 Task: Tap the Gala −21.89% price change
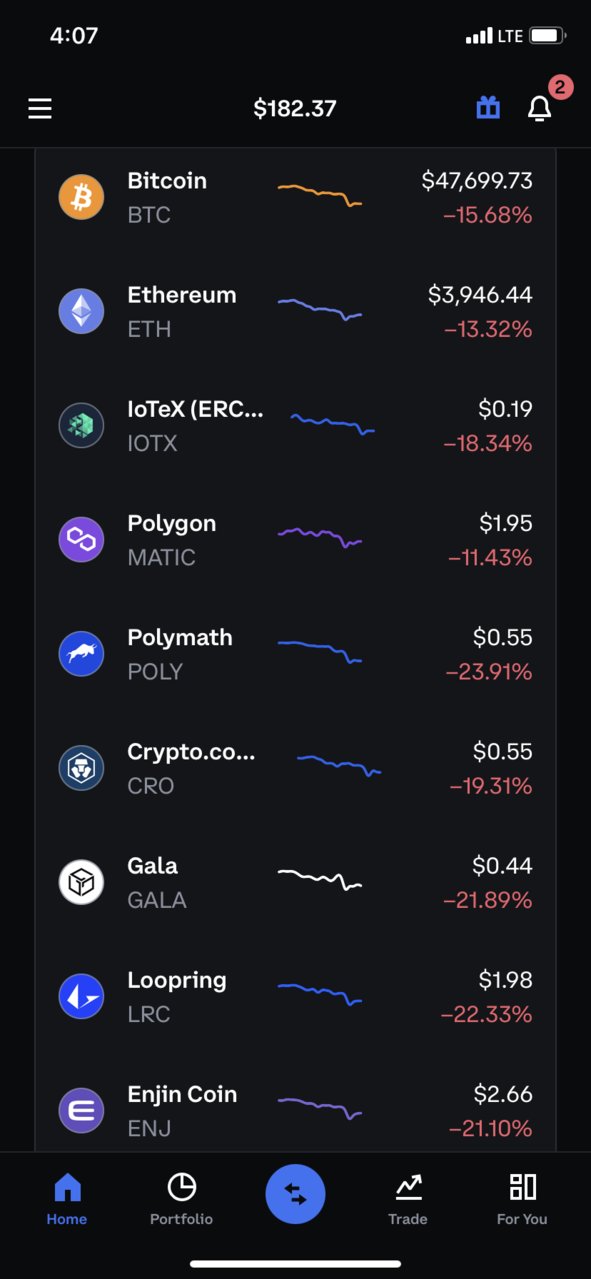[487, 900]
